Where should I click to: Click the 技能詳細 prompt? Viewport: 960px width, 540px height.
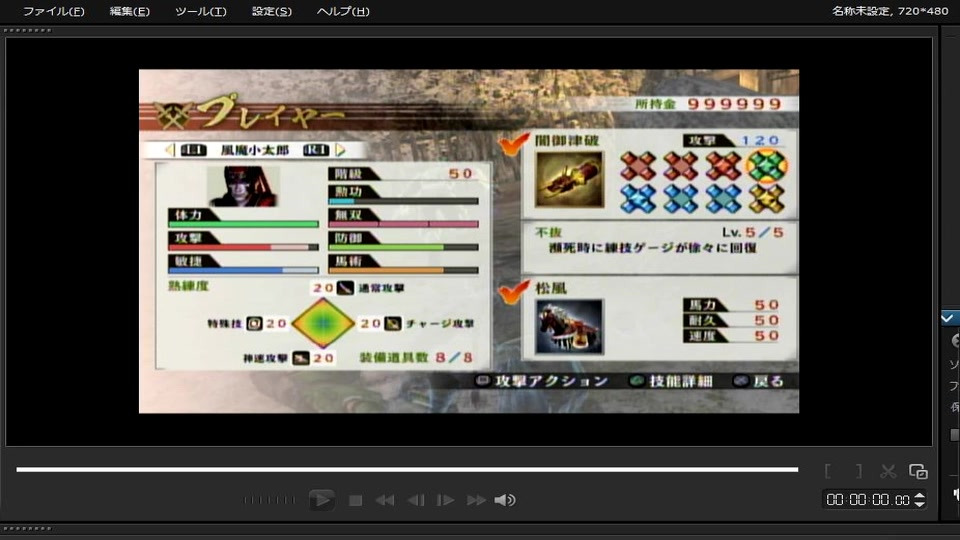tap(672, 381)
